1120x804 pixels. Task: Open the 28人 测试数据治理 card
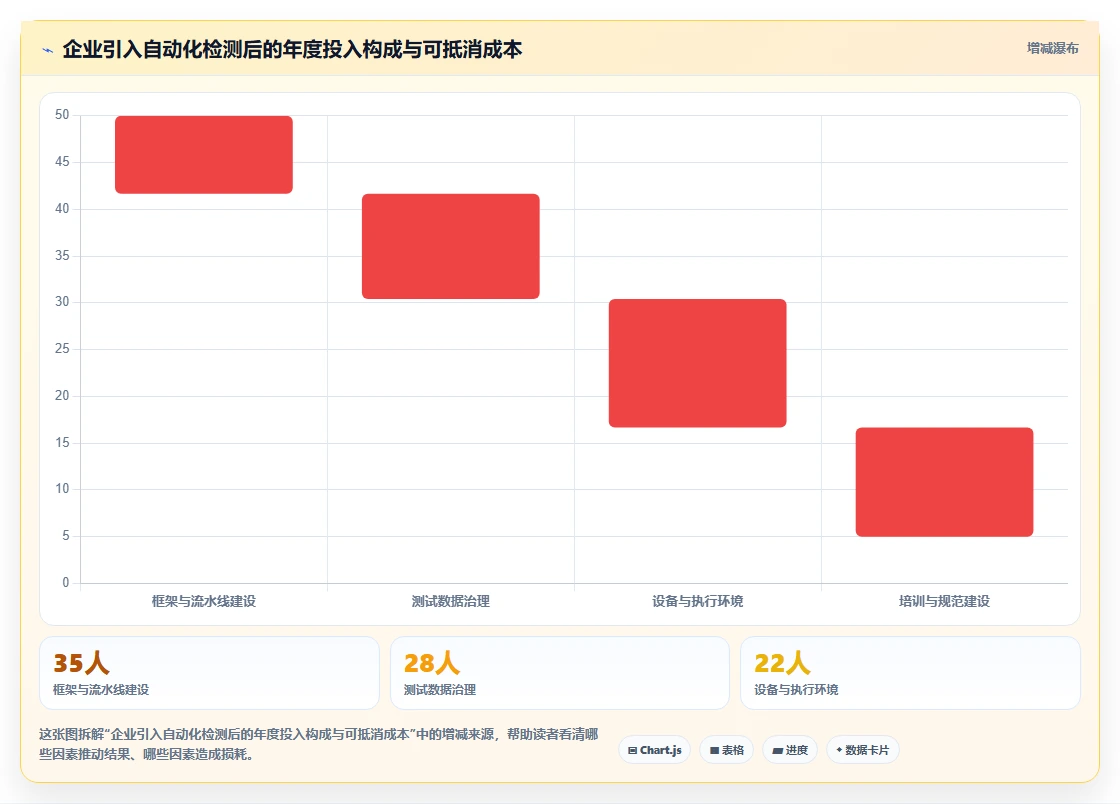(559, 673)
